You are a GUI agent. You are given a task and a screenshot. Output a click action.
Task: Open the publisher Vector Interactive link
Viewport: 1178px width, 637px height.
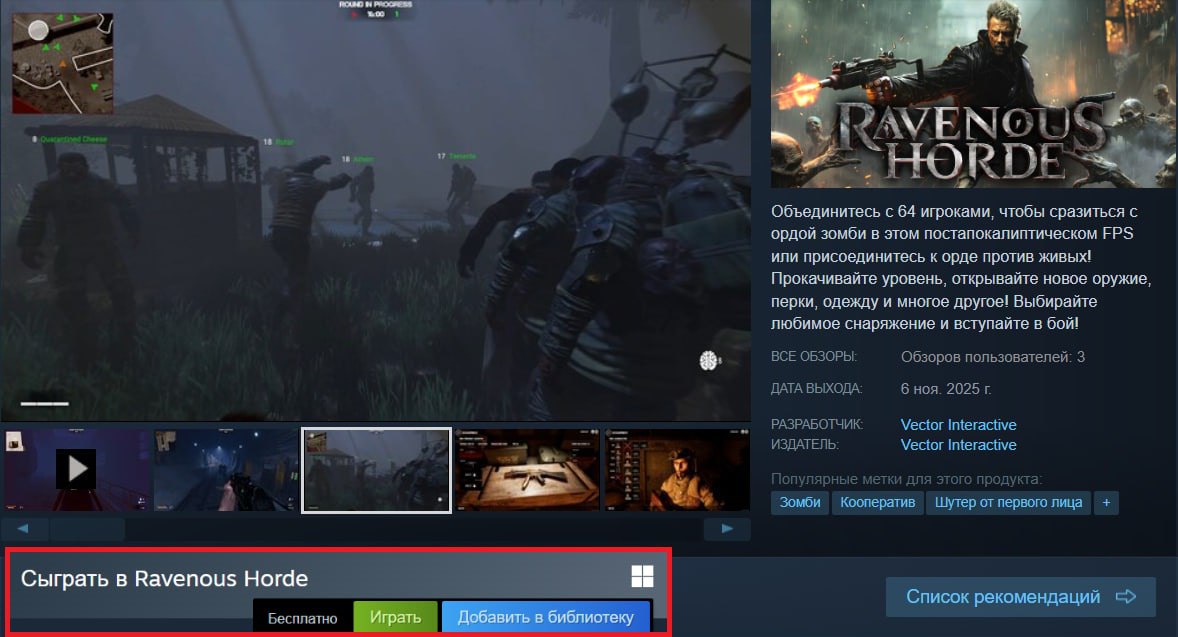click(x=958, y=445)
